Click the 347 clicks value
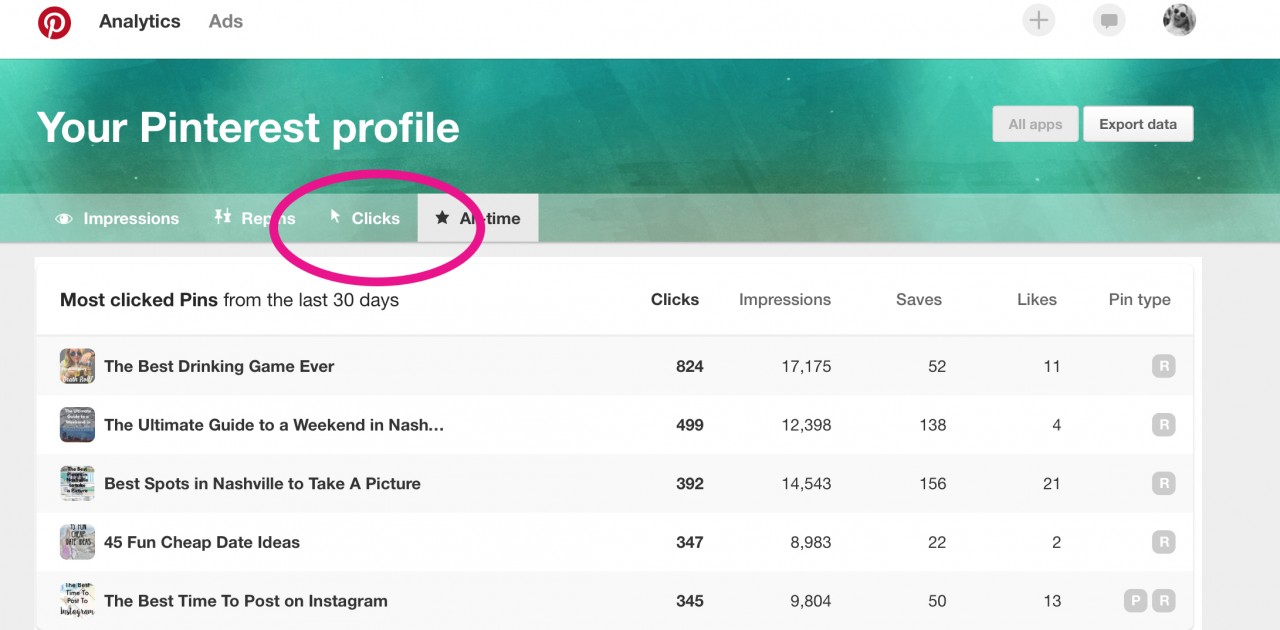The image size is (1280, 630). click(690, 542)
